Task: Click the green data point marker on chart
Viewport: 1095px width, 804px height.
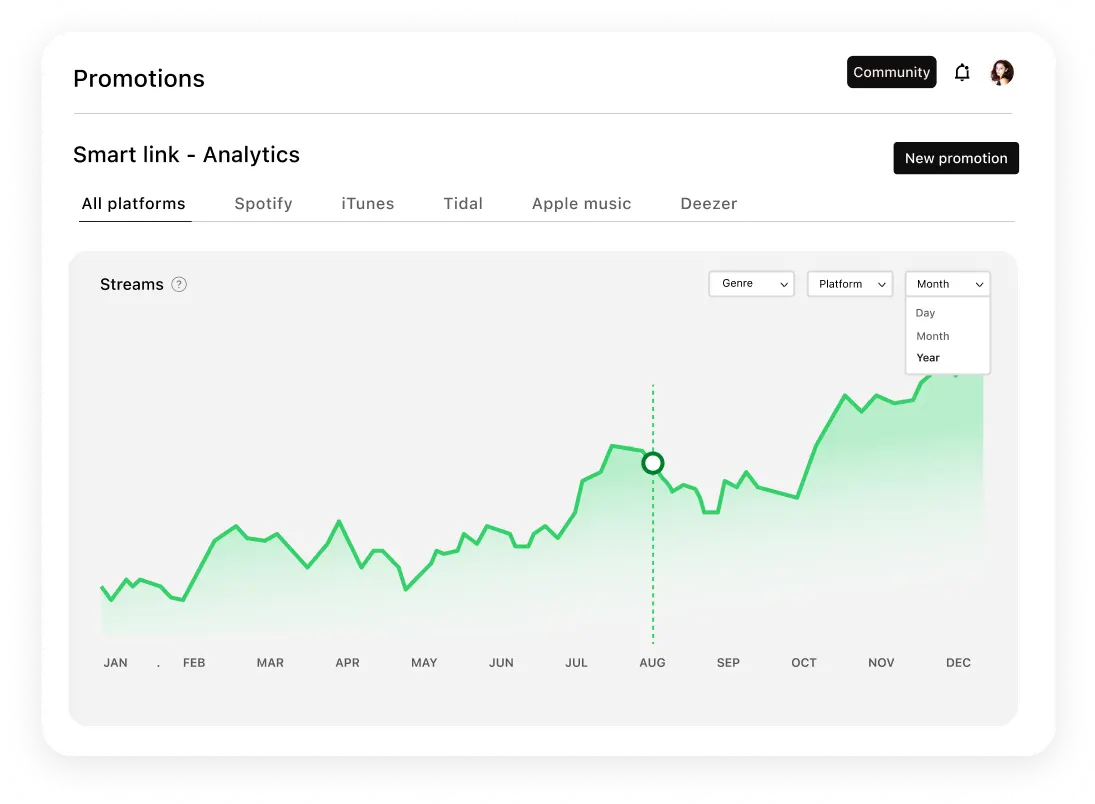Action: [x=653, y=463]
